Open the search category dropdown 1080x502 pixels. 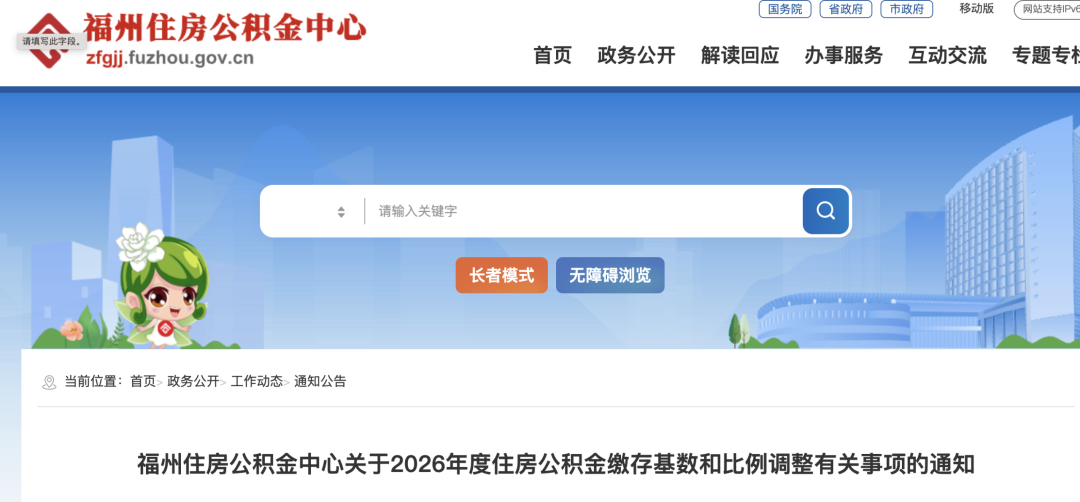coord(313,211)
